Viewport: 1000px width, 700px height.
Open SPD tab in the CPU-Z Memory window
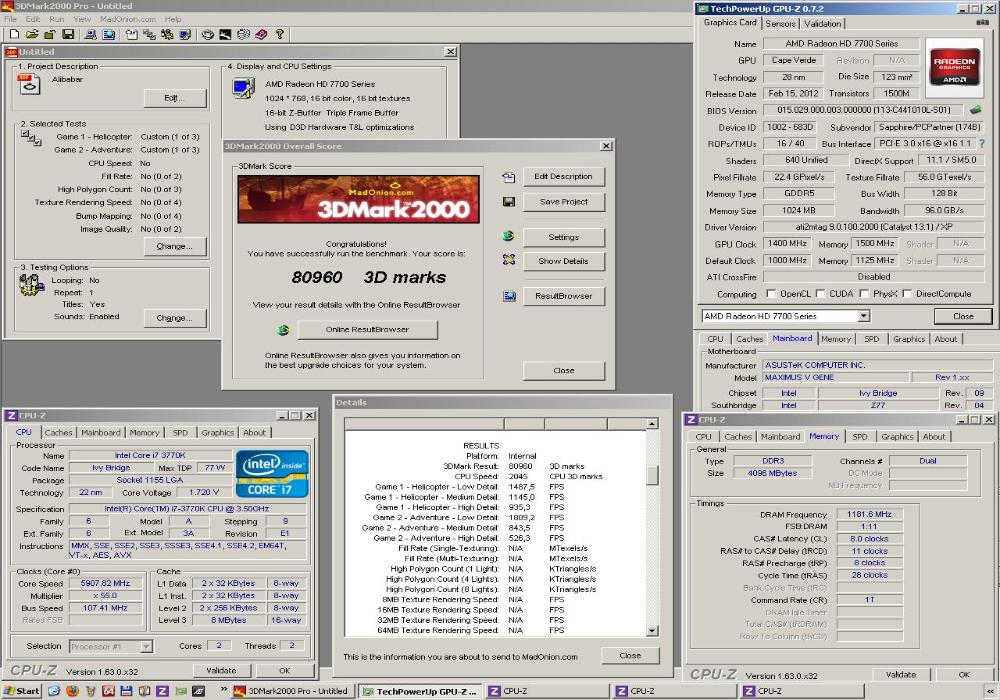pyautogui.click(x=860, y=437)
